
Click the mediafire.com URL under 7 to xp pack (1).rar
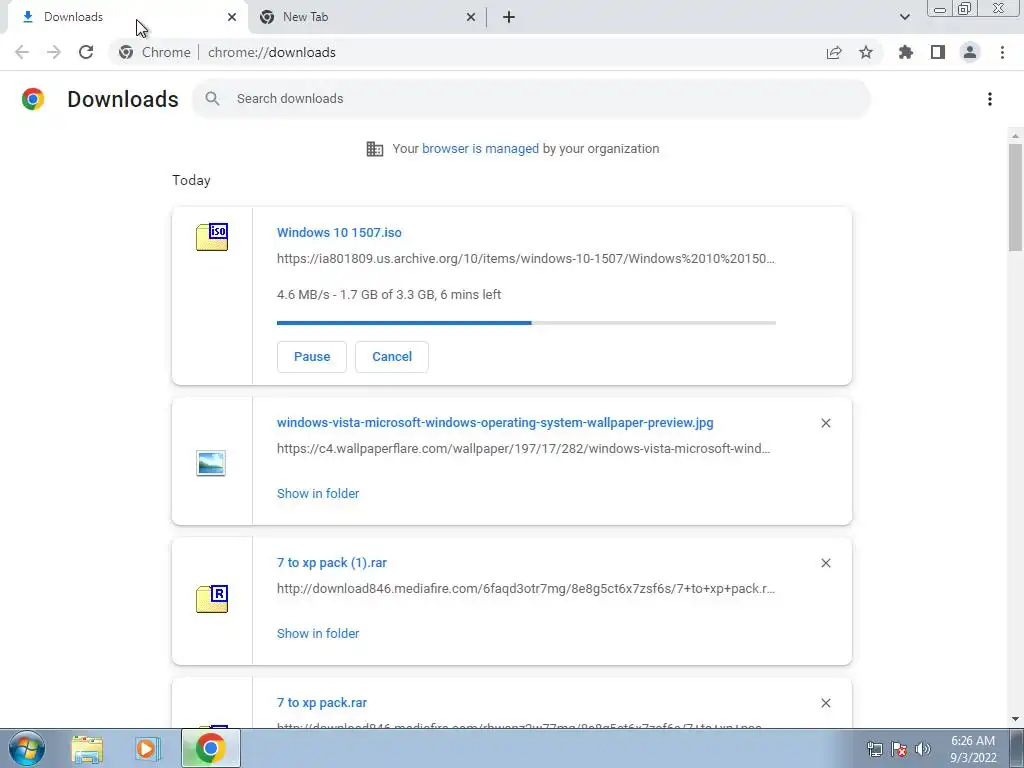pyautogui.click(x=526, y=588)
